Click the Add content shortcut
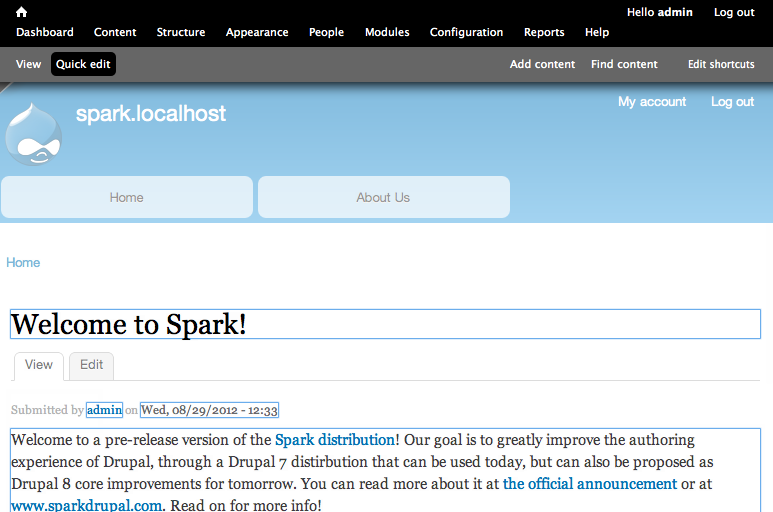773x512 pixels. 542,64
